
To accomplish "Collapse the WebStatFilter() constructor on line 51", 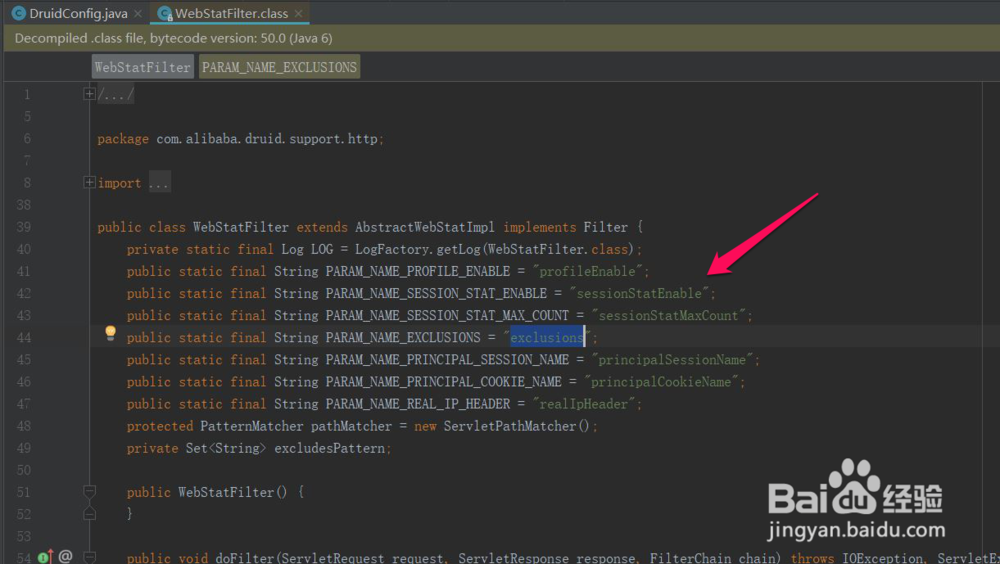I will [x=89, y=491].
